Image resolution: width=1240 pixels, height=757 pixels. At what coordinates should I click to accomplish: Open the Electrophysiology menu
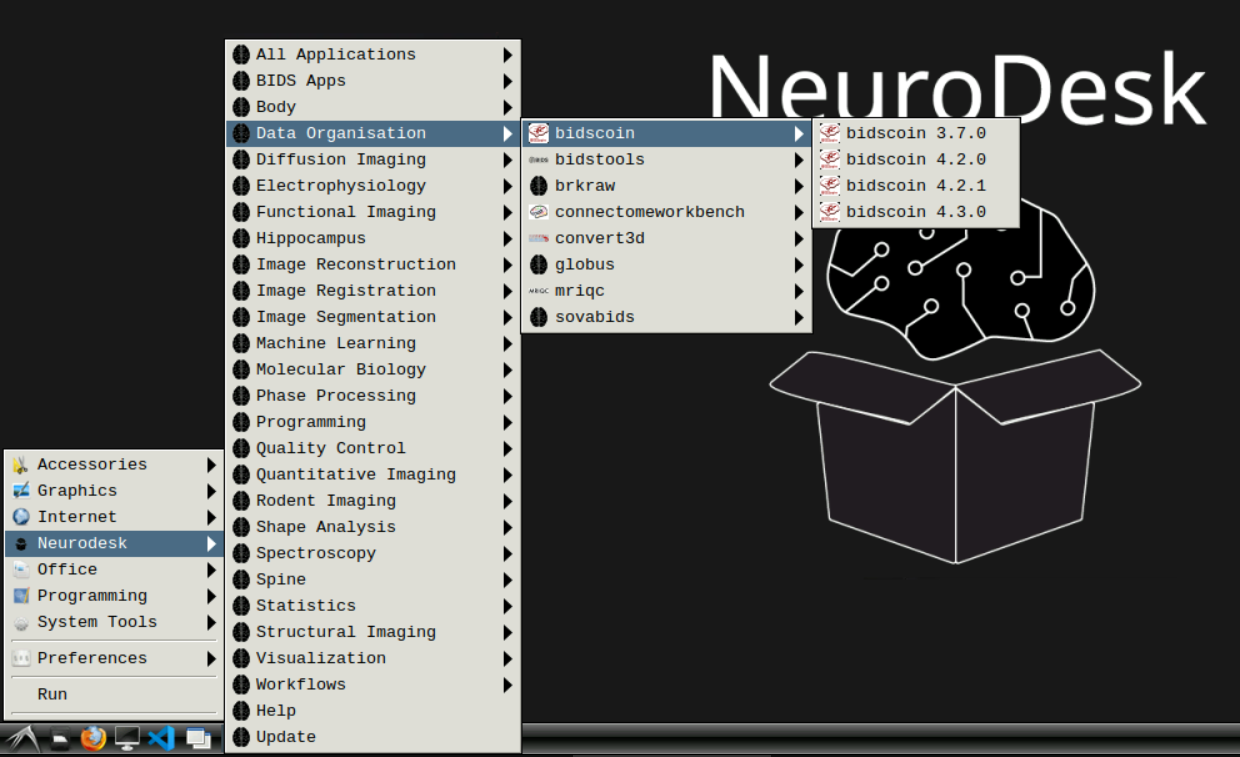[373, 186]
